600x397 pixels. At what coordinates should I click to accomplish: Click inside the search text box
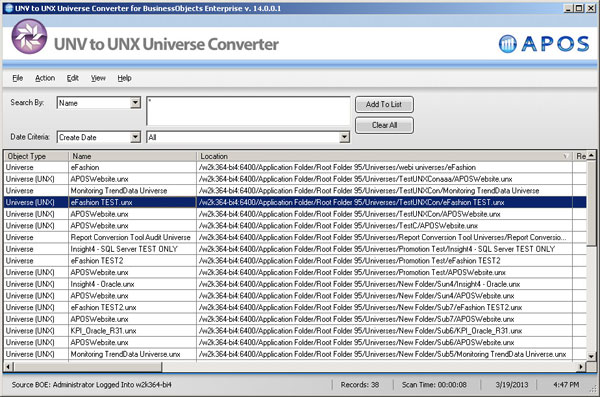point(248,111)
